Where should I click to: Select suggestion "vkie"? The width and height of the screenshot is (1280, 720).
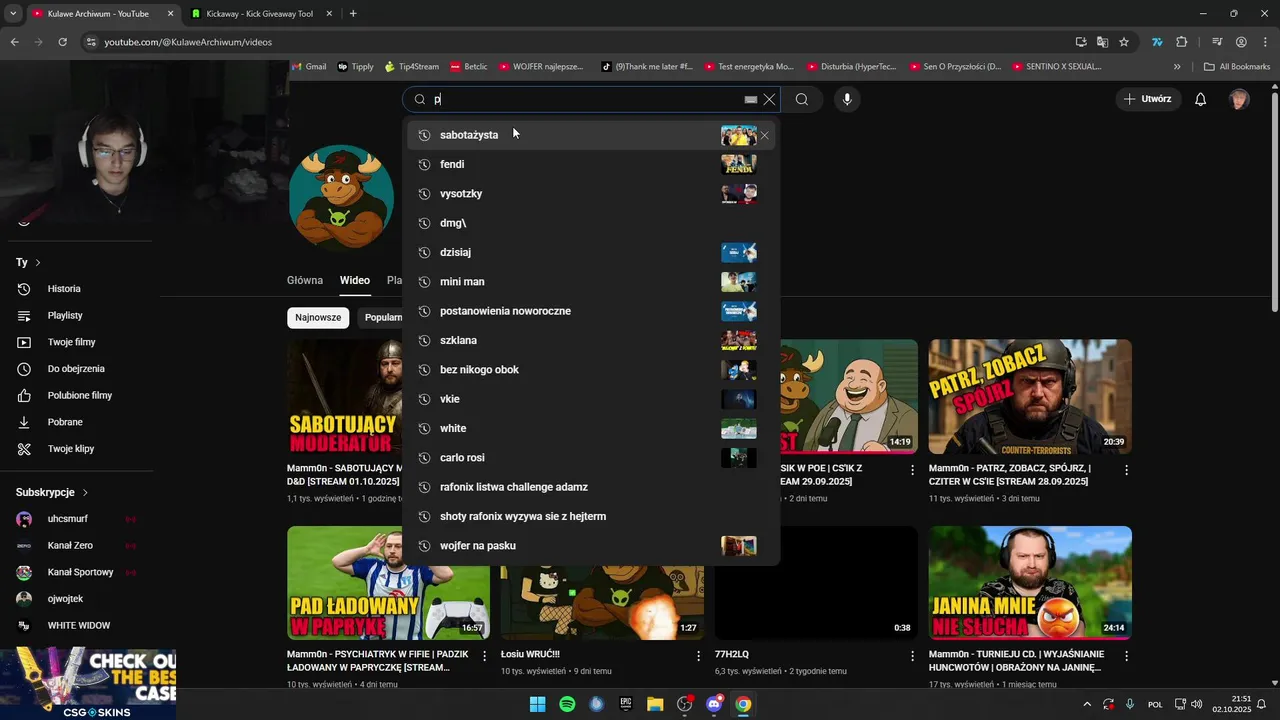590,399
